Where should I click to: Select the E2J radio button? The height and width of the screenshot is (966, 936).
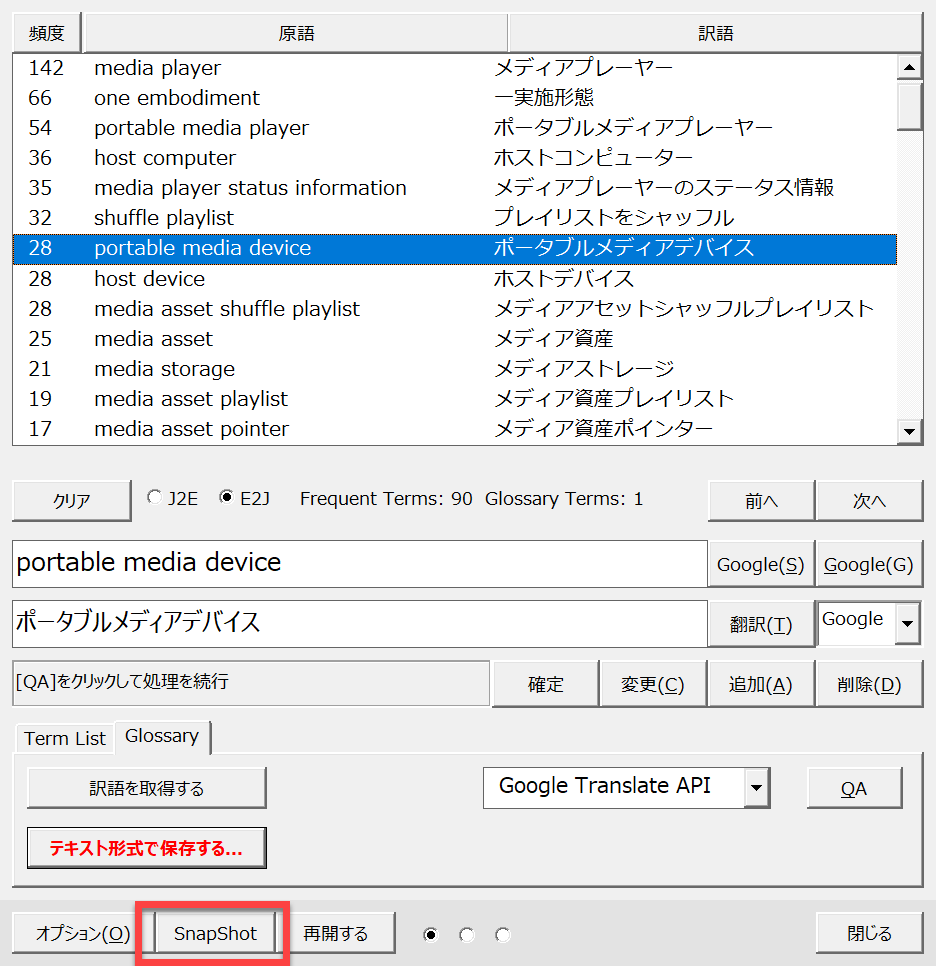pyautogui.click(x=226, y=498)
